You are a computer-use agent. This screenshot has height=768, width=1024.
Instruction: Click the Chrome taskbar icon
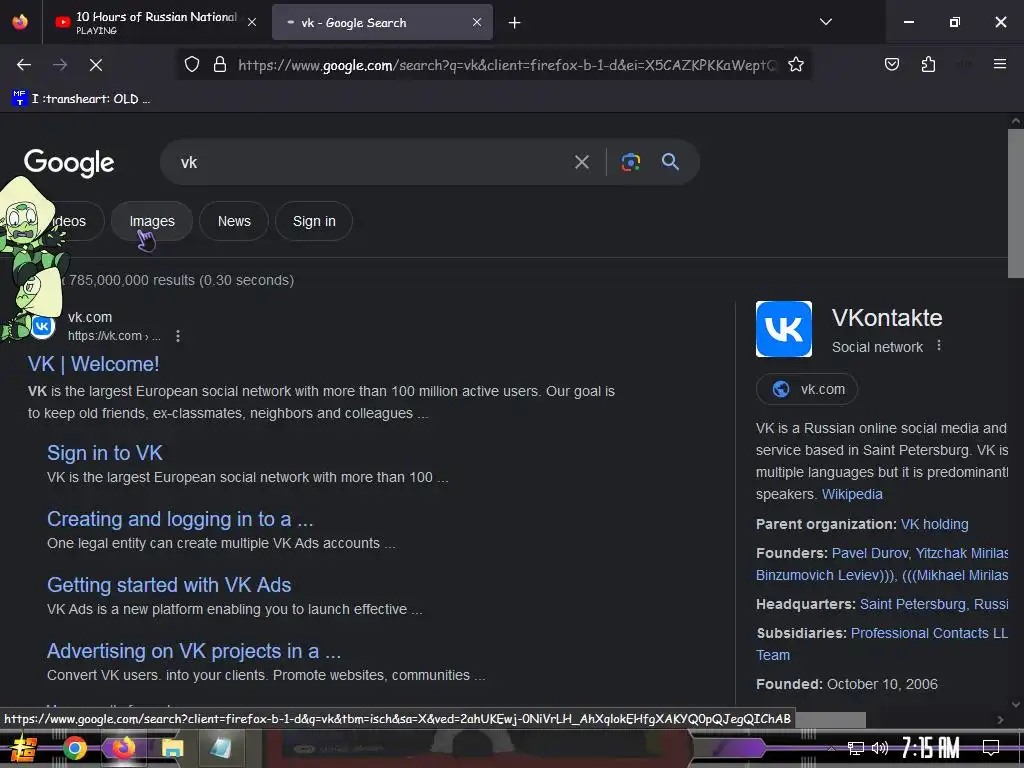(x=74, y=748)
